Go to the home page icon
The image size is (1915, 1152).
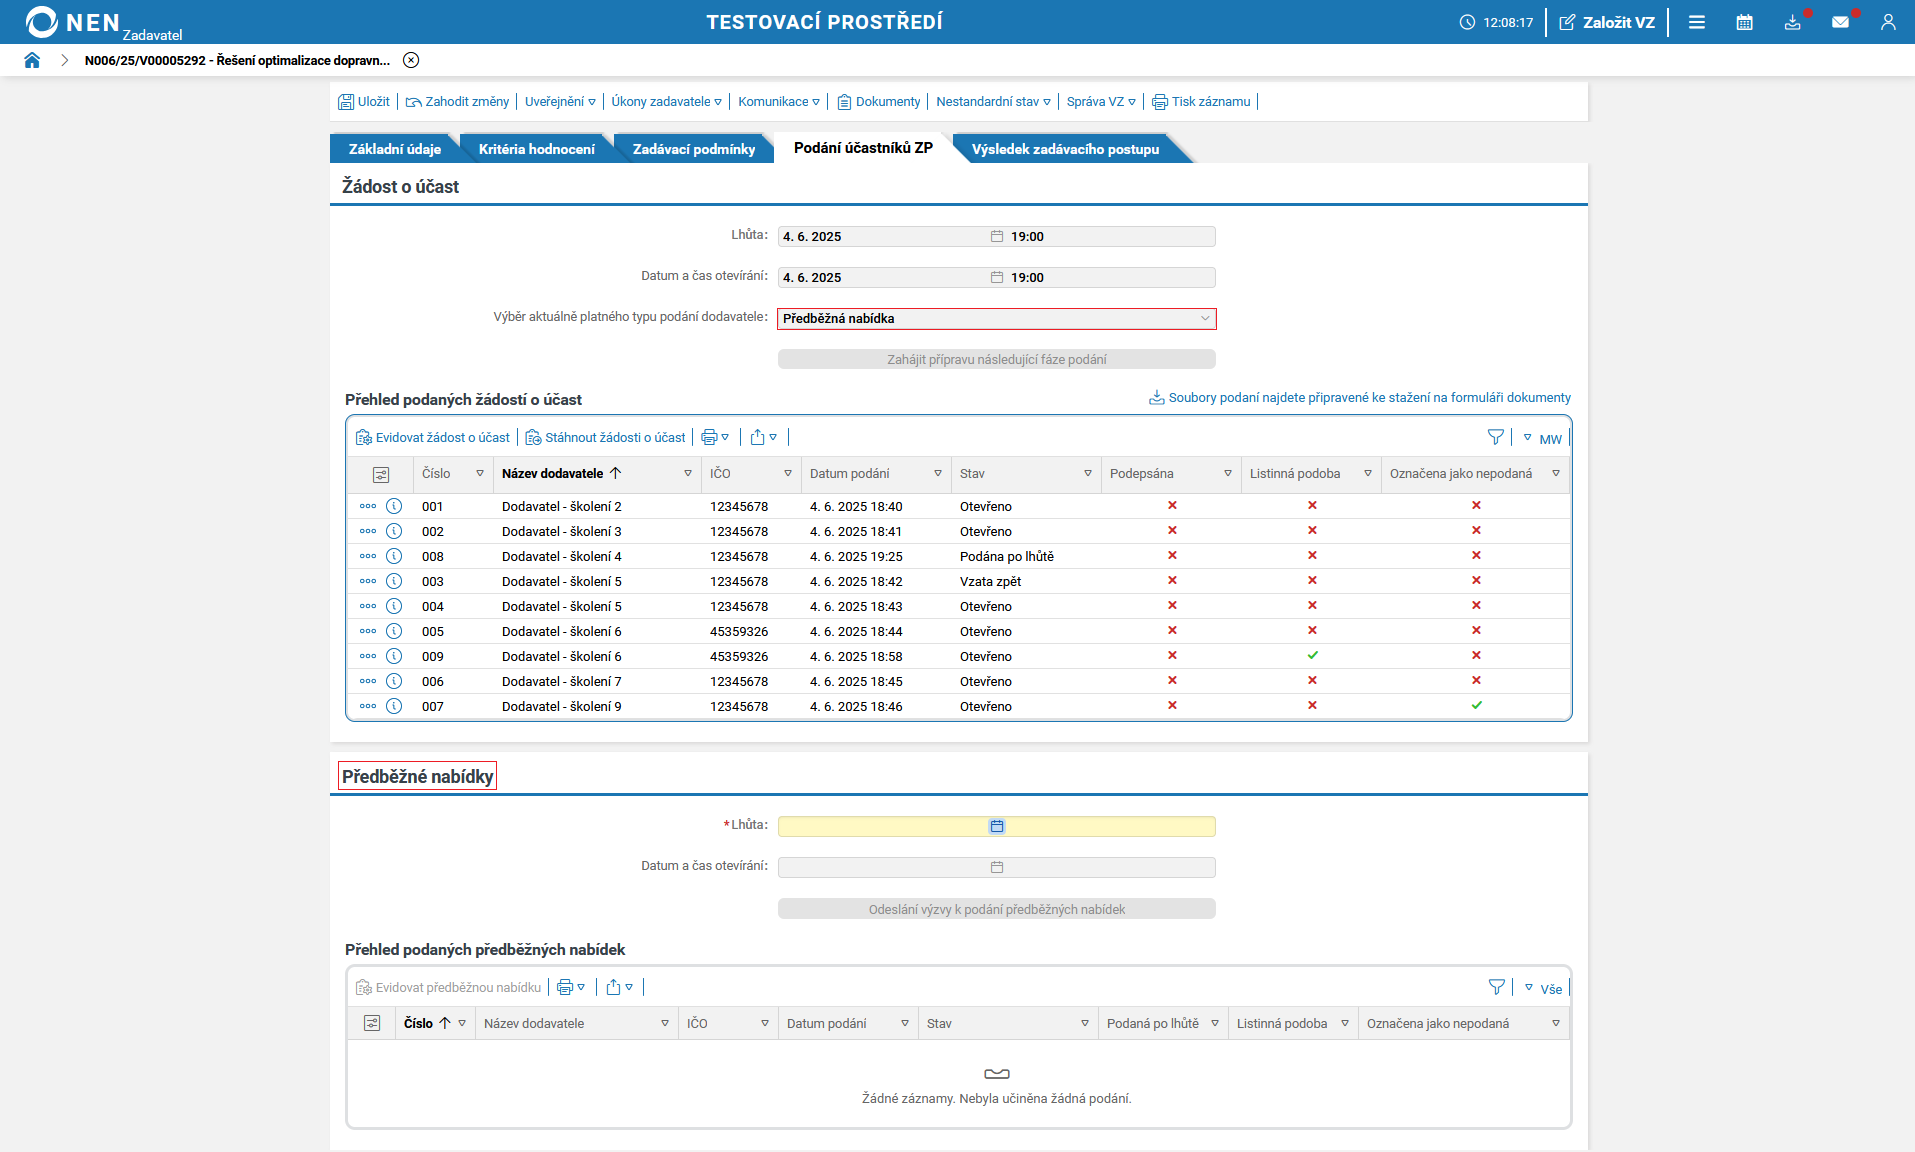(x=32, y=60)
